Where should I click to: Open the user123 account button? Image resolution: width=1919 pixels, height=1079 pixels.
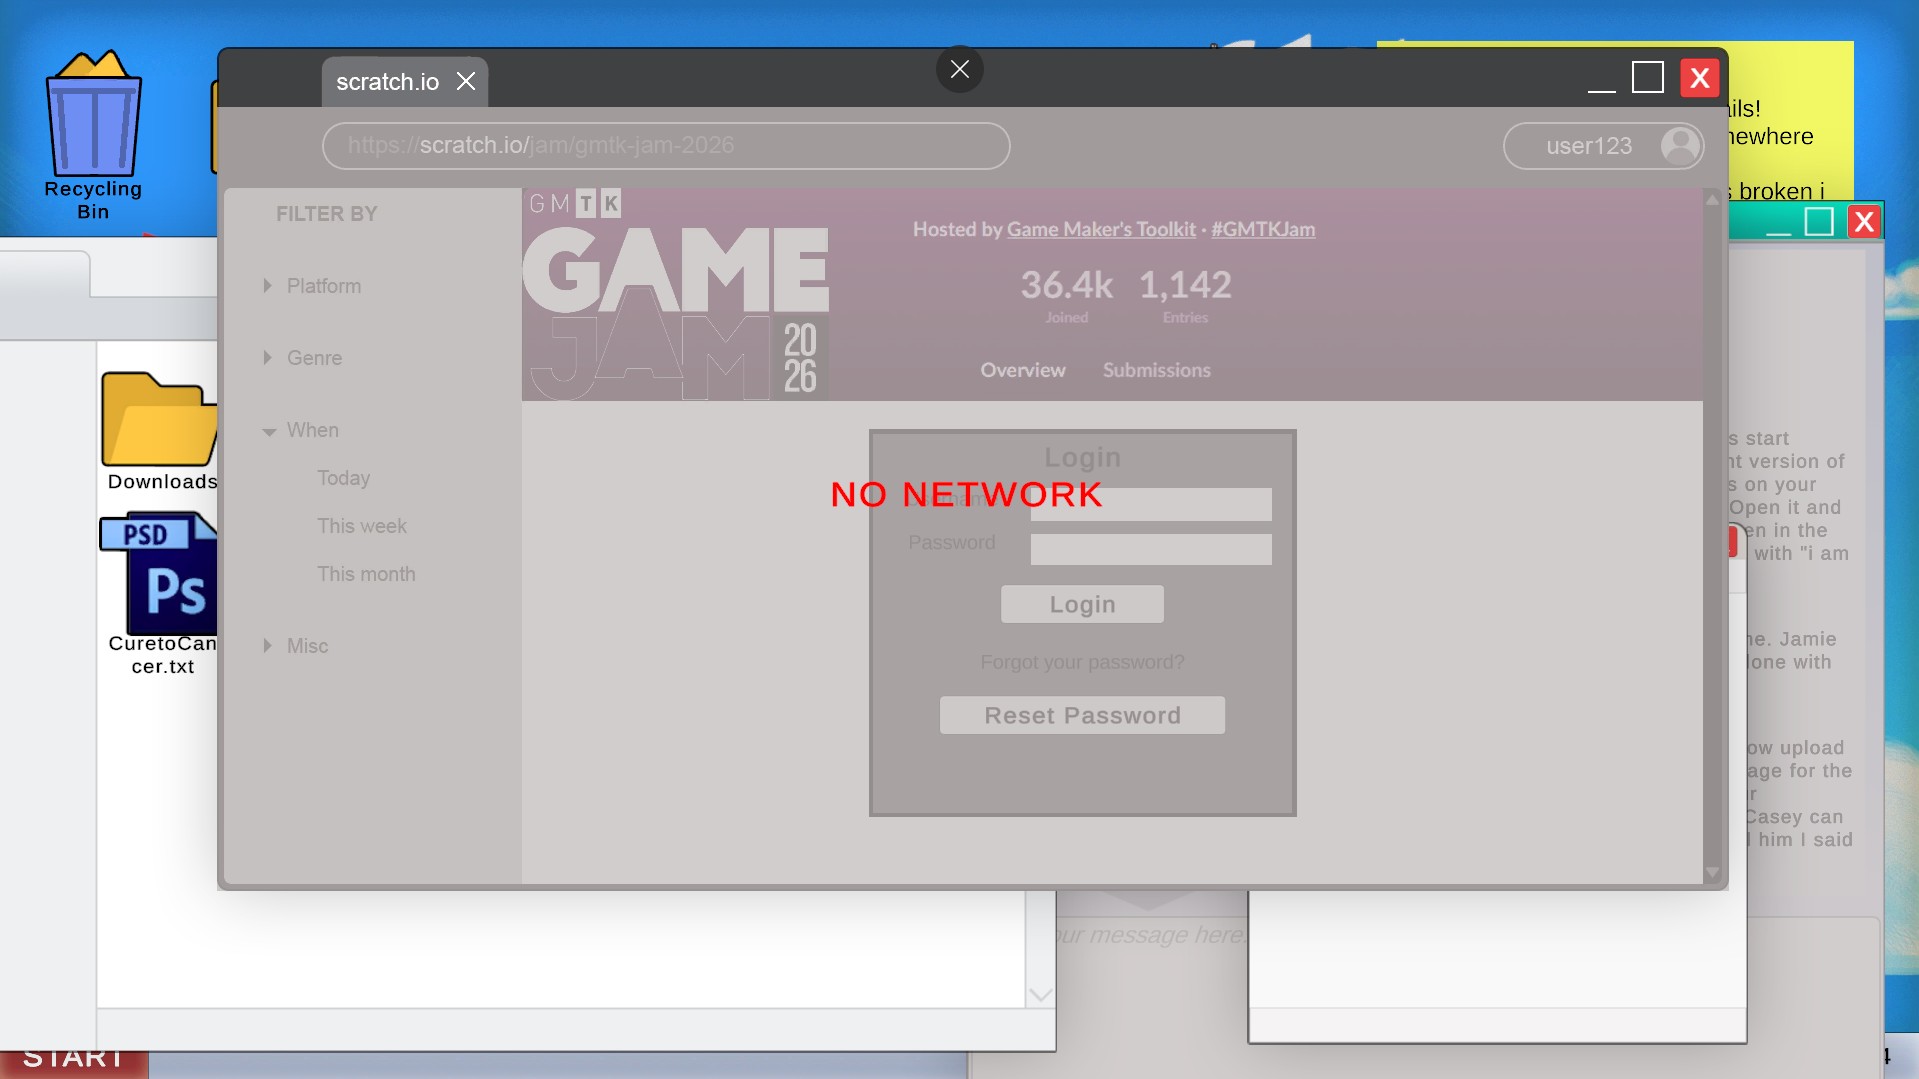1603,146
